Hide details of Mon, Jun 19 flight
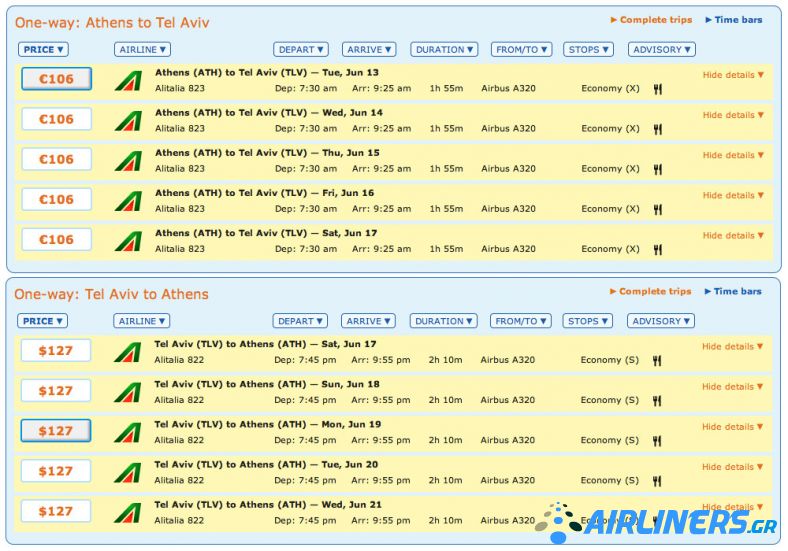The image size is (788, 551). pos(732,427)
